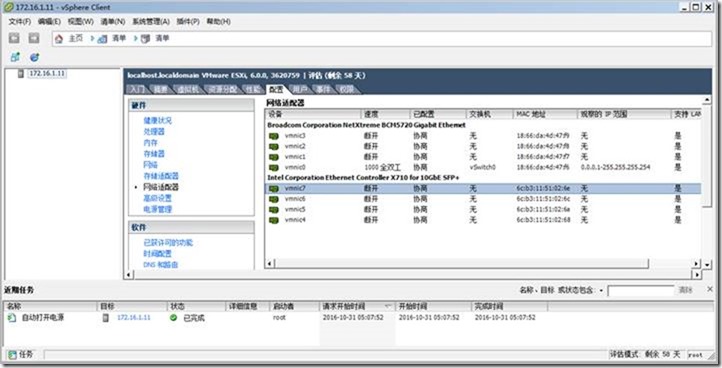
Task: Open 网络 hardware link
Action: [151, 165]
